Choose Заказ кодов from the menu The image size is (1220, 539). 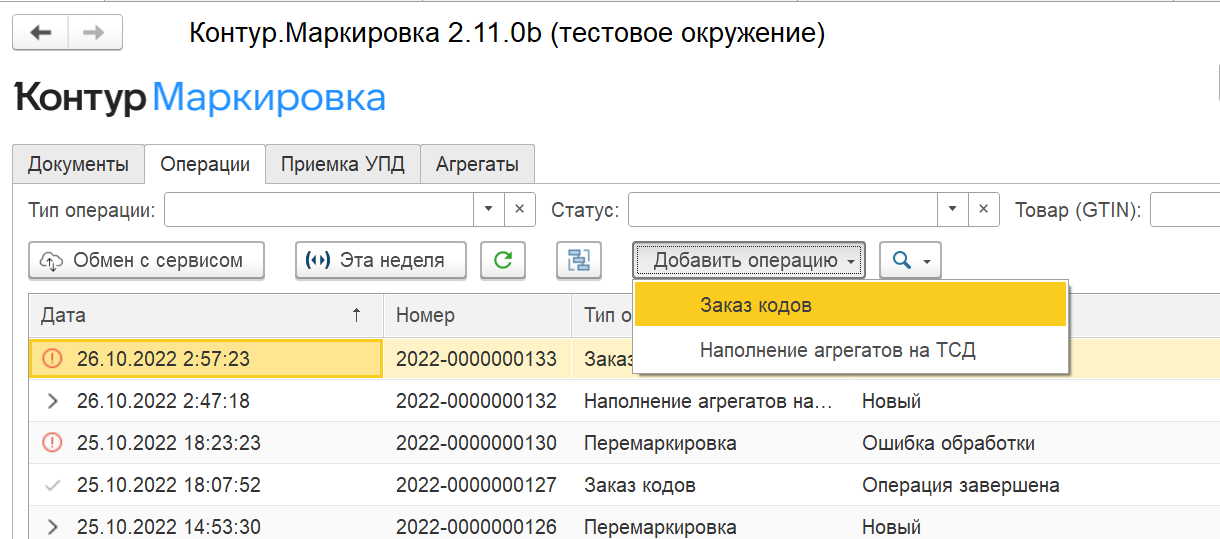click(x=755, y=306)
